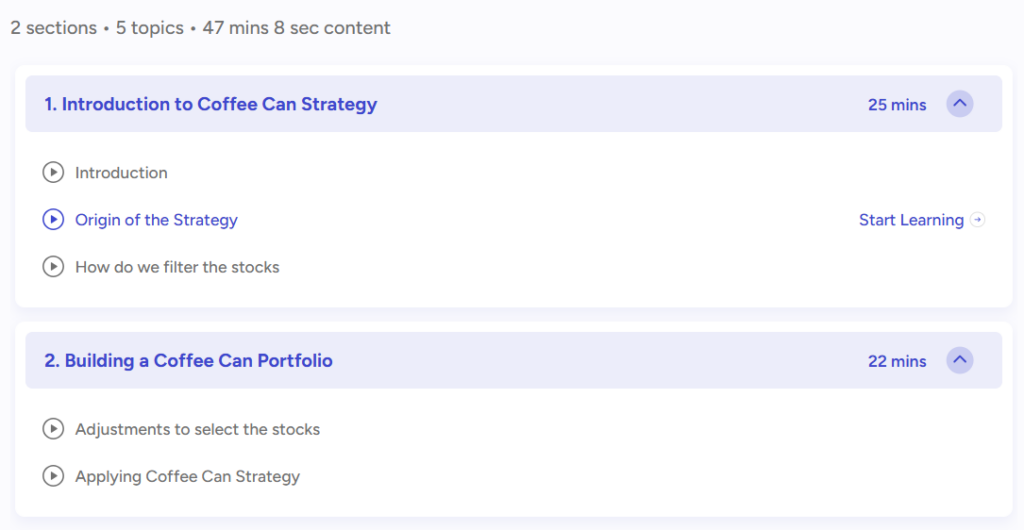Open Applying Coffee Can Strategy topic
The width and height of the screenshot is (1024, 530).
(x=187, y=476)
